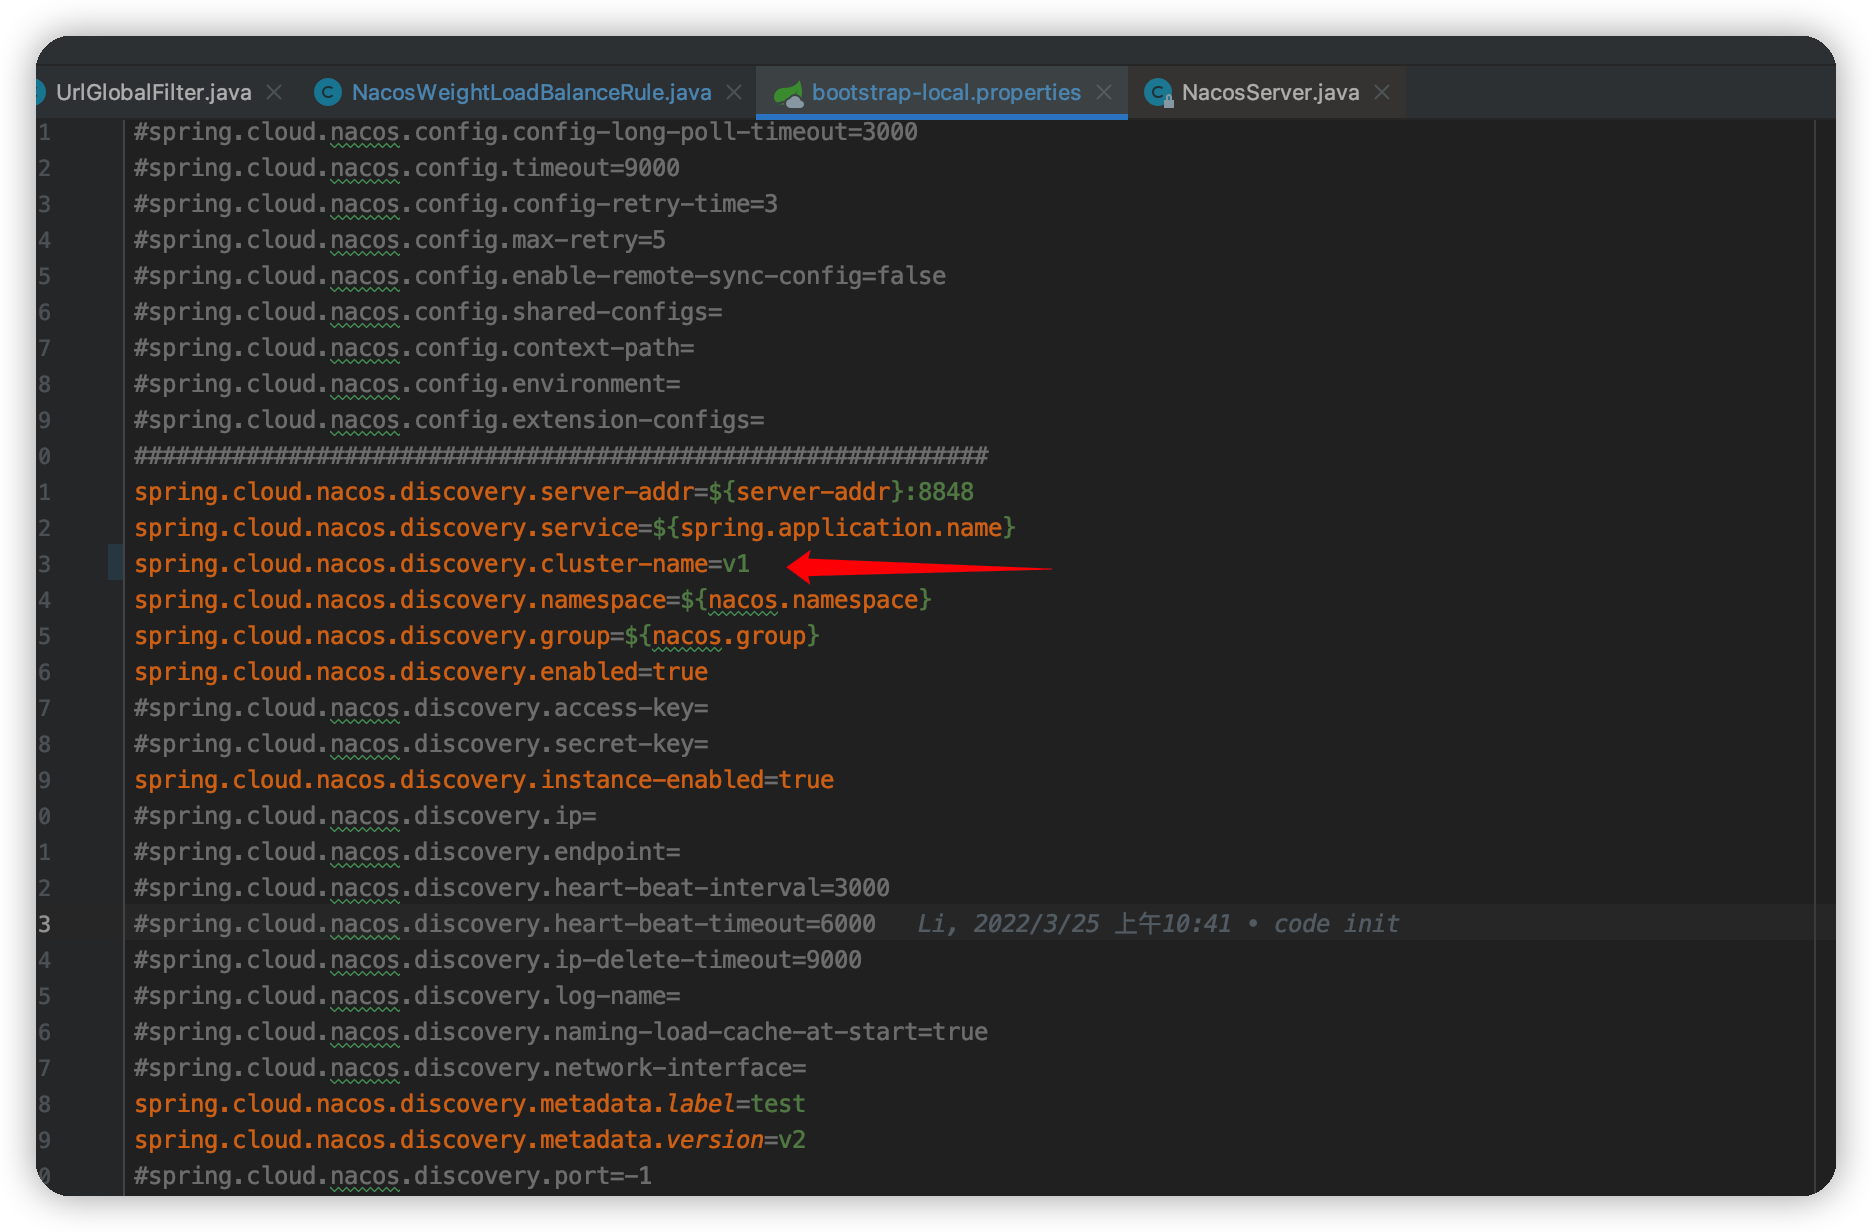Click the metadata.version=v2 line
The width and height of the screenshot is (1872, 1232).
tap(470, 1140)
